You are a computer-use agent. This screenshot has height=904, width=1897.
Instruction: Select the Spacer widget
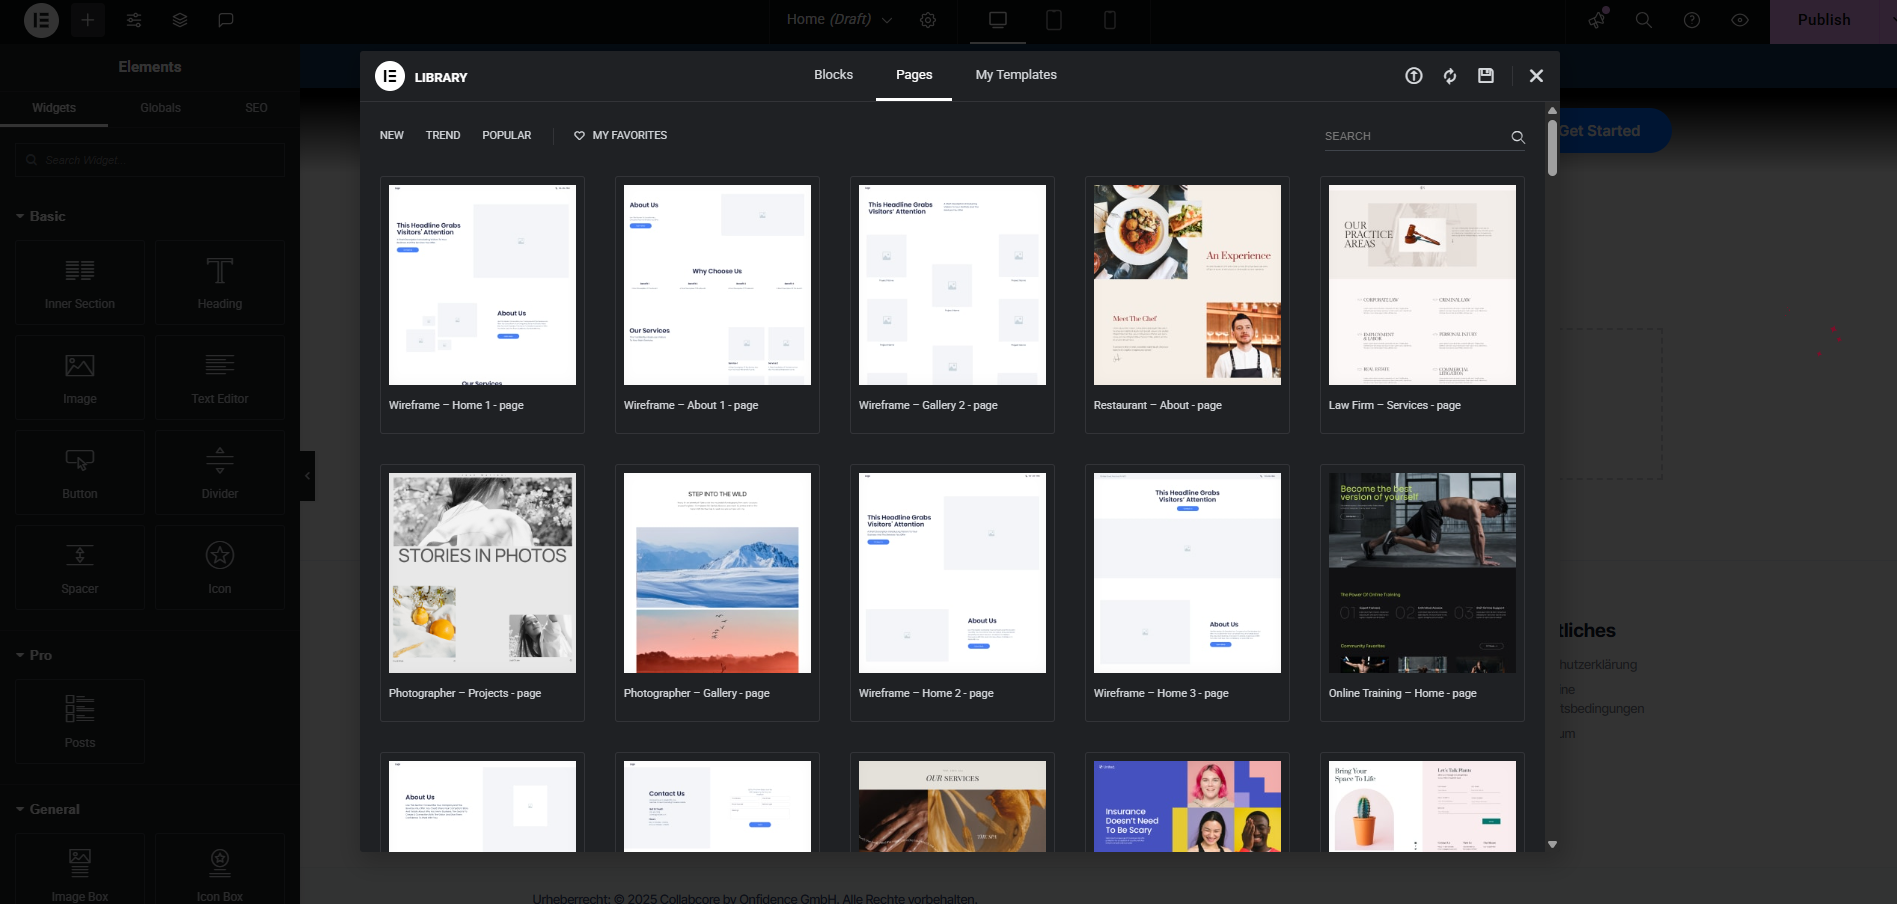click(80, 567)
